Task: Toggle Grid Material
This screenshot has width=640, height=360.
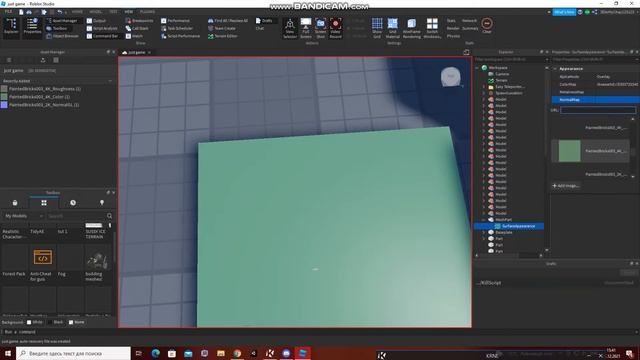Action: tap(393, 28)
